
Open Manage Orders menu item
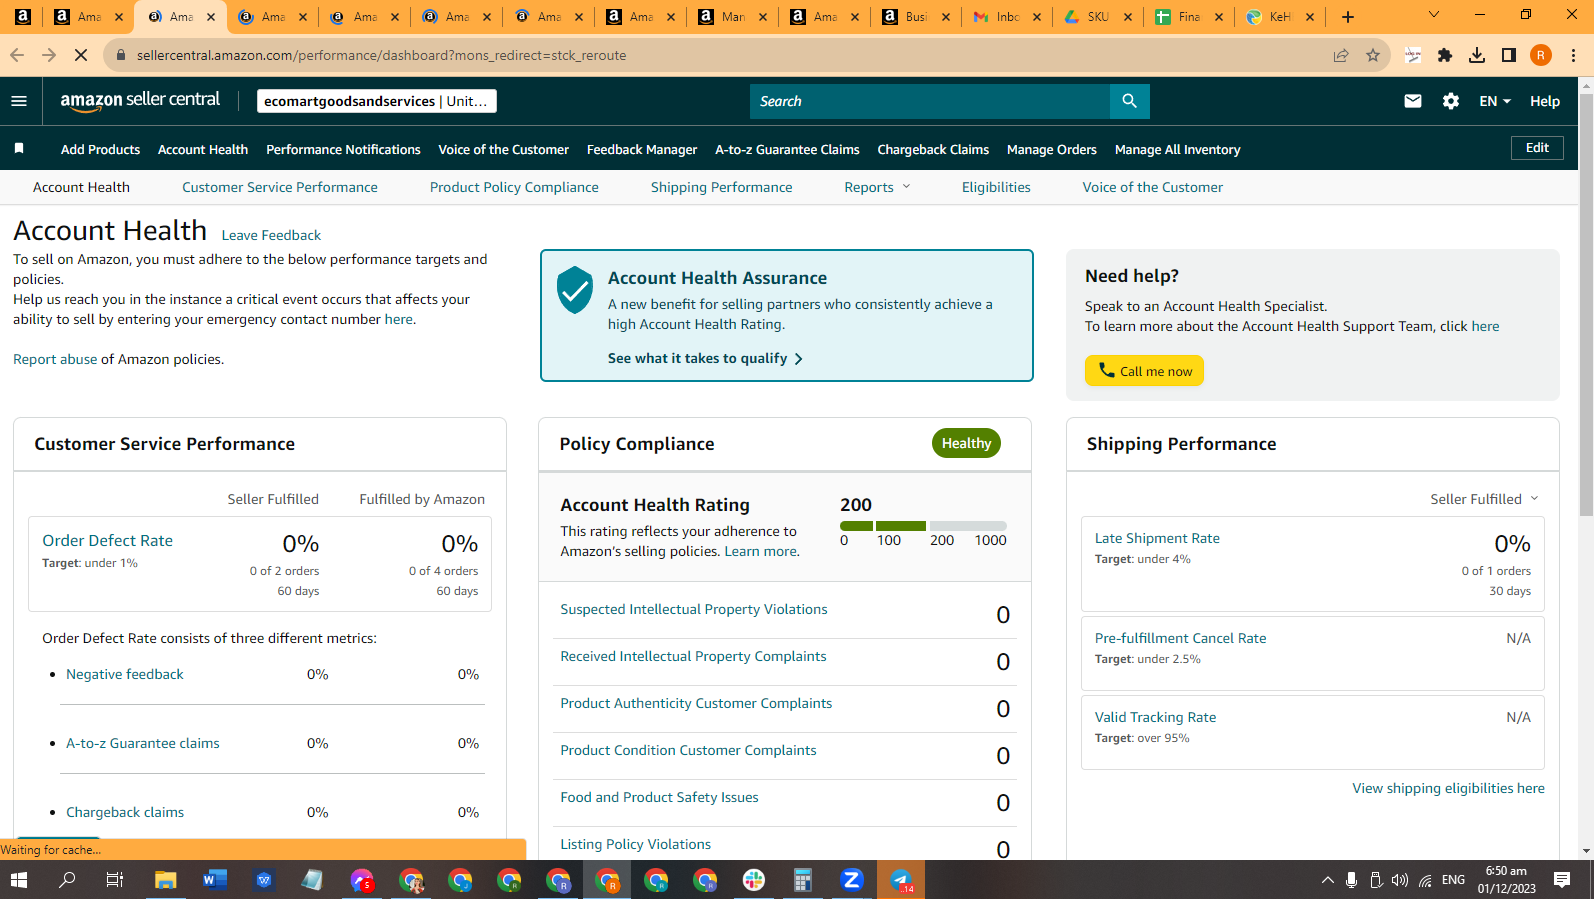click(x=1052, y=149)
